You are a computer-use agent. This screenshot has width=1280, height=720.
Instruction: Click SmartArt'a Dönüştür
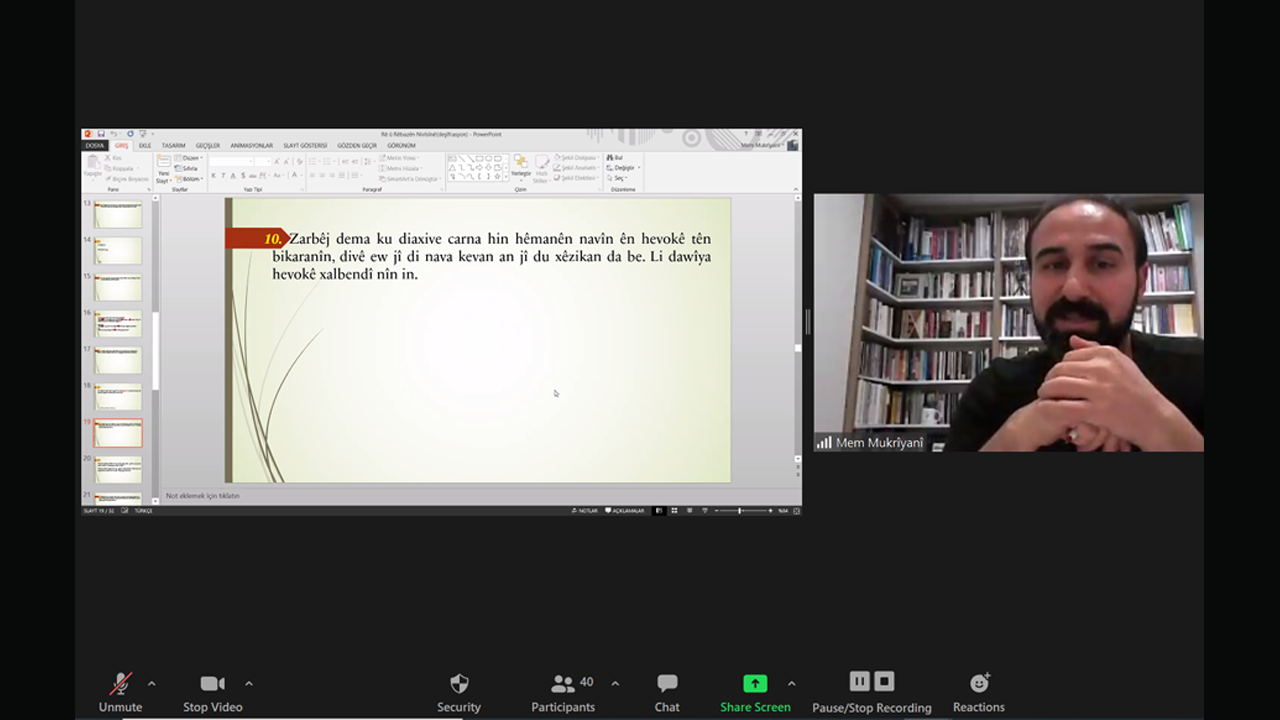[411, 179]
